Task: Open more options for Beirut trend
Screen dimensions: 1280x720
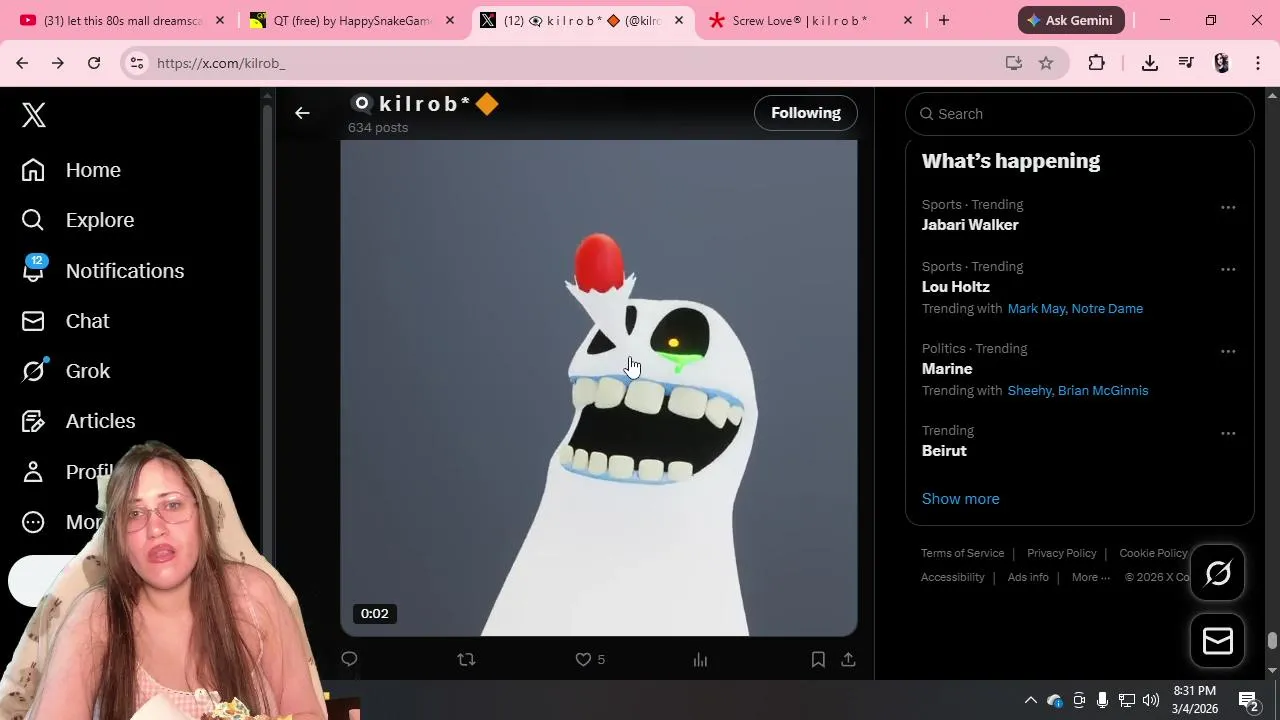Action: click(x=1228, y=434)
